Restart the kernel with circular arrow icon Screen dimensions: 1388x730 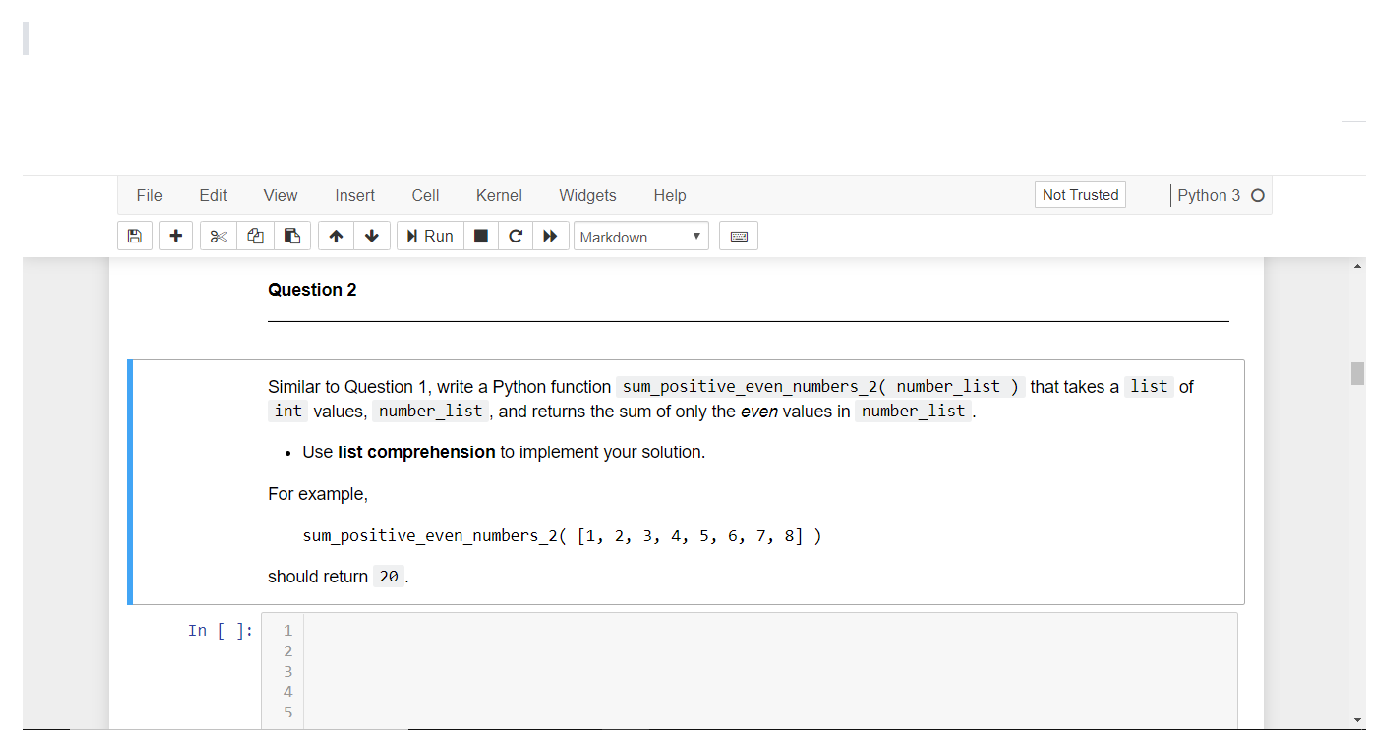click(515, 236)
